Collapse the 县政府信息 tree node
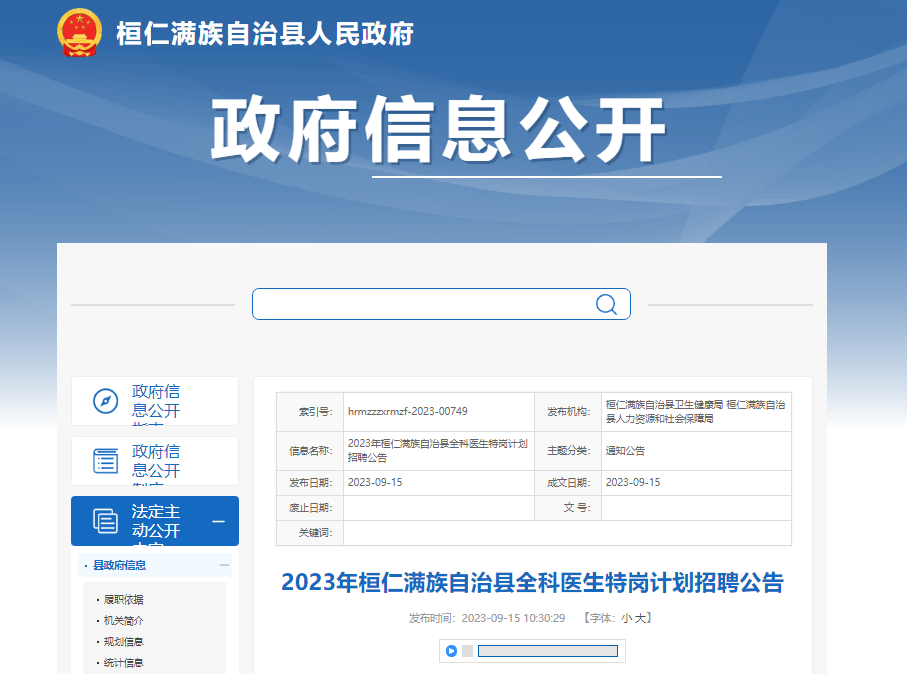907x674 pixels. click(224, 565)
